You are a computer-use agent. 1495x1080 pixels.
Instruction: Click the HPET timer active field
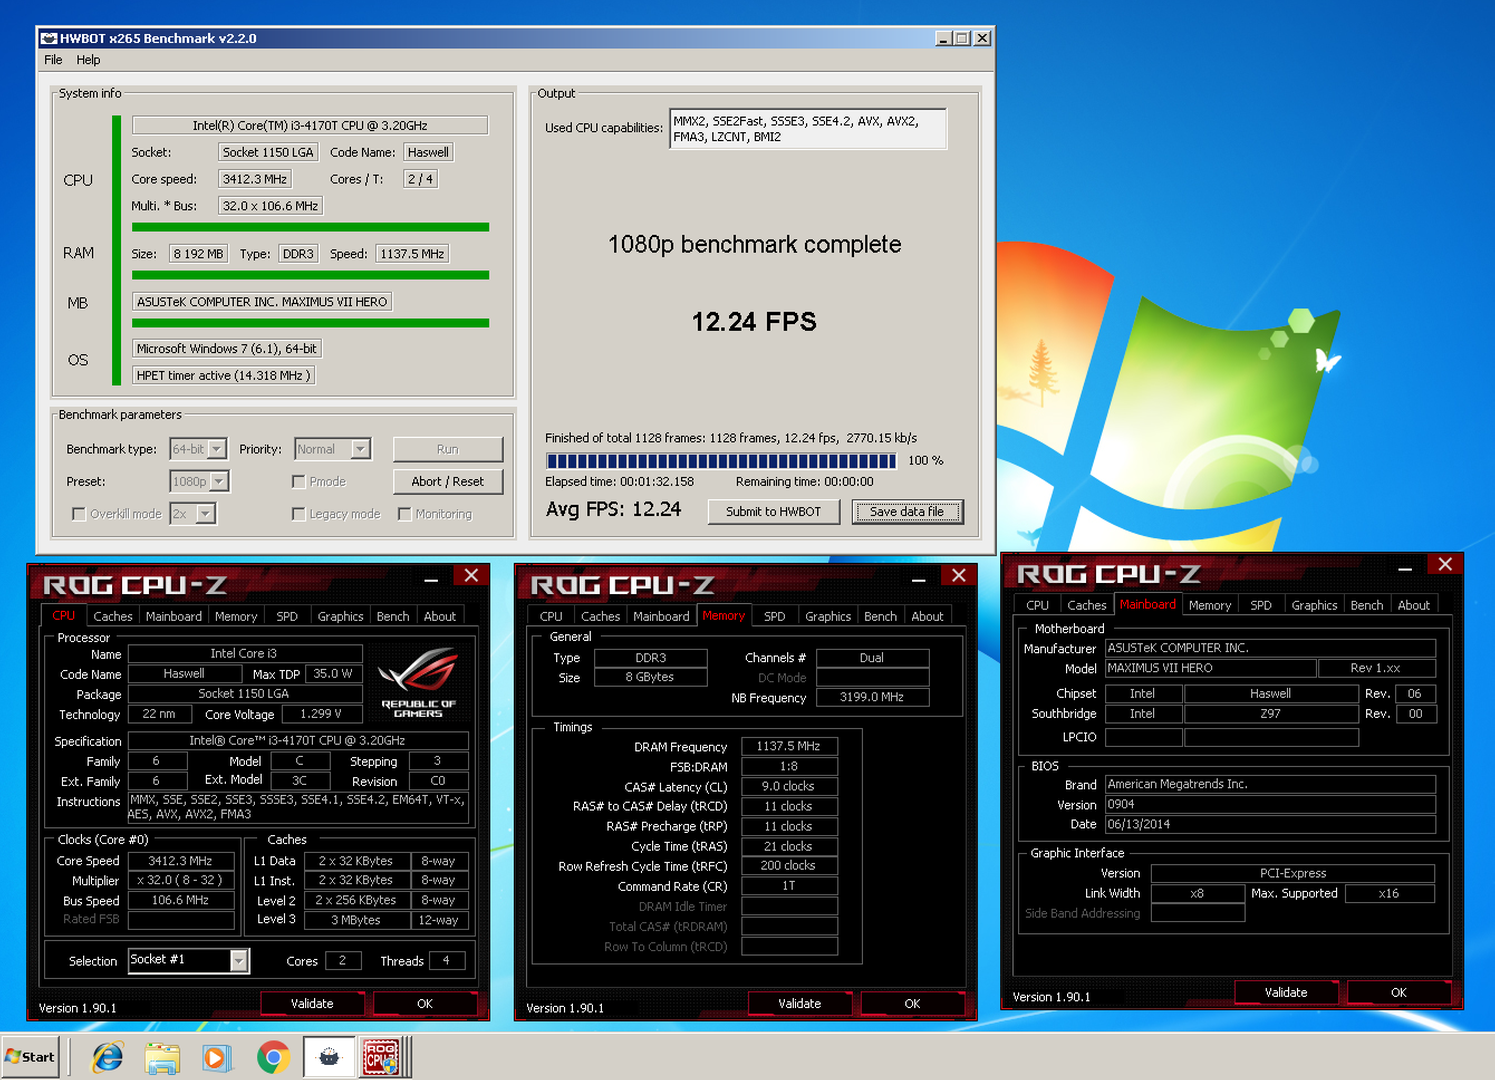coord(224,375)
